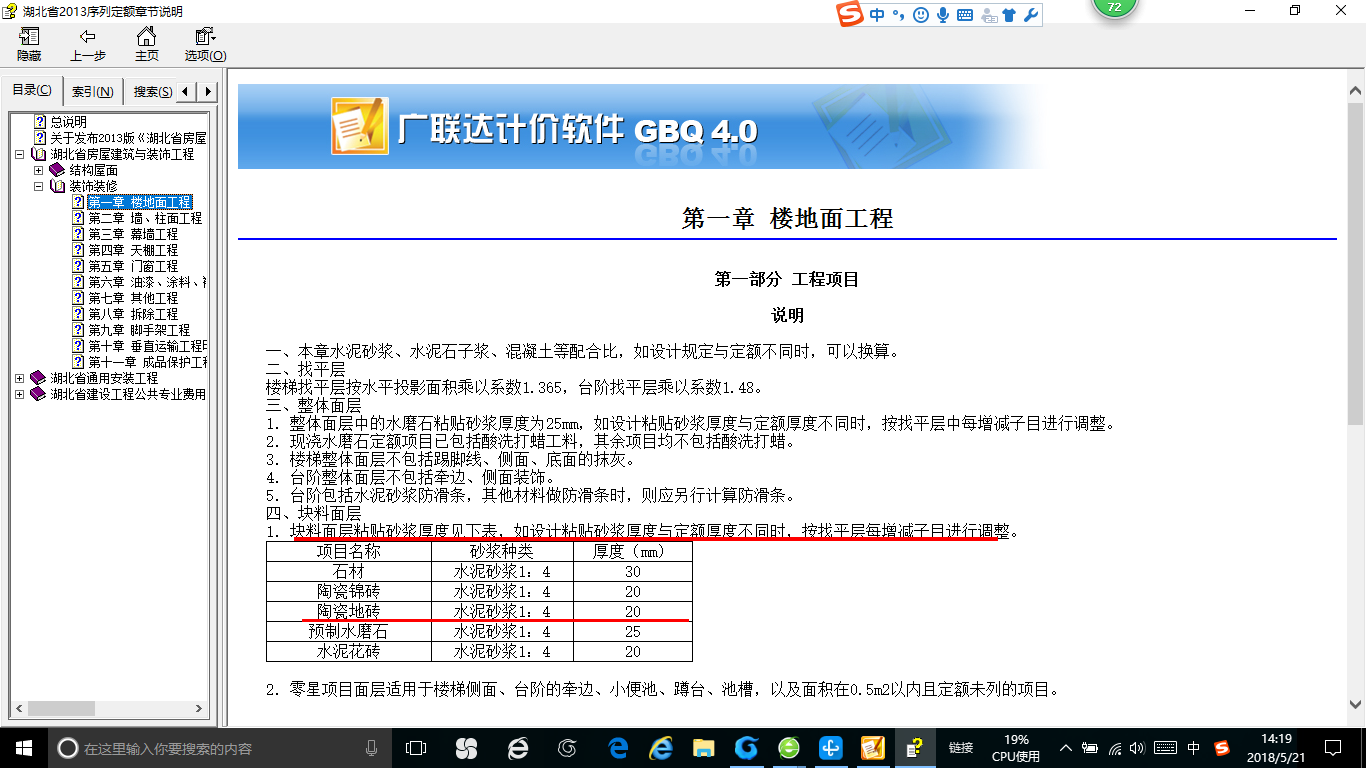Expand 湖北省建设工程公共专业费用 node
1366x768 pixels.
(20, 394)
